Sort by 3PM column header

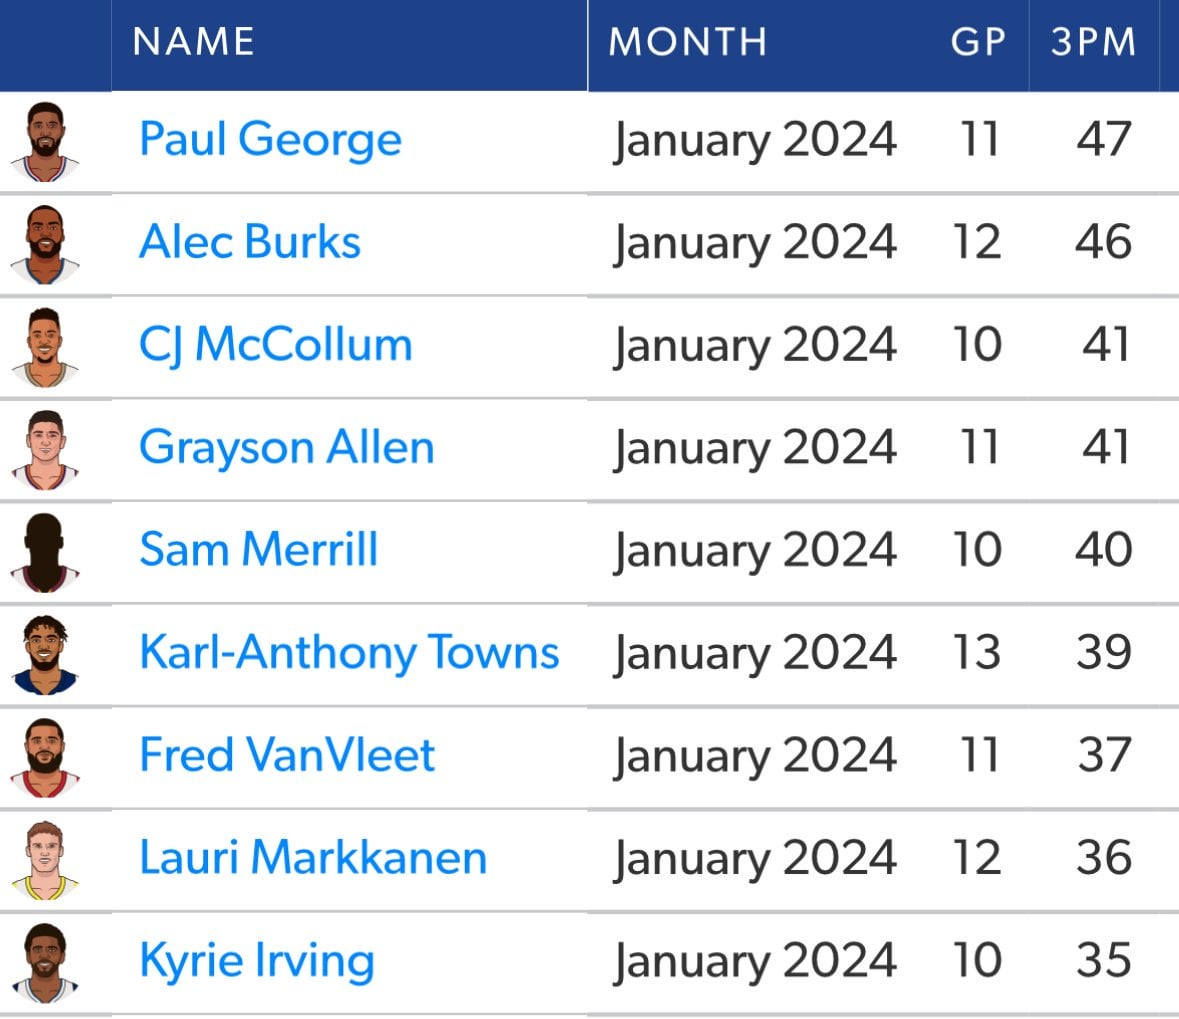tap(1094, 42)
